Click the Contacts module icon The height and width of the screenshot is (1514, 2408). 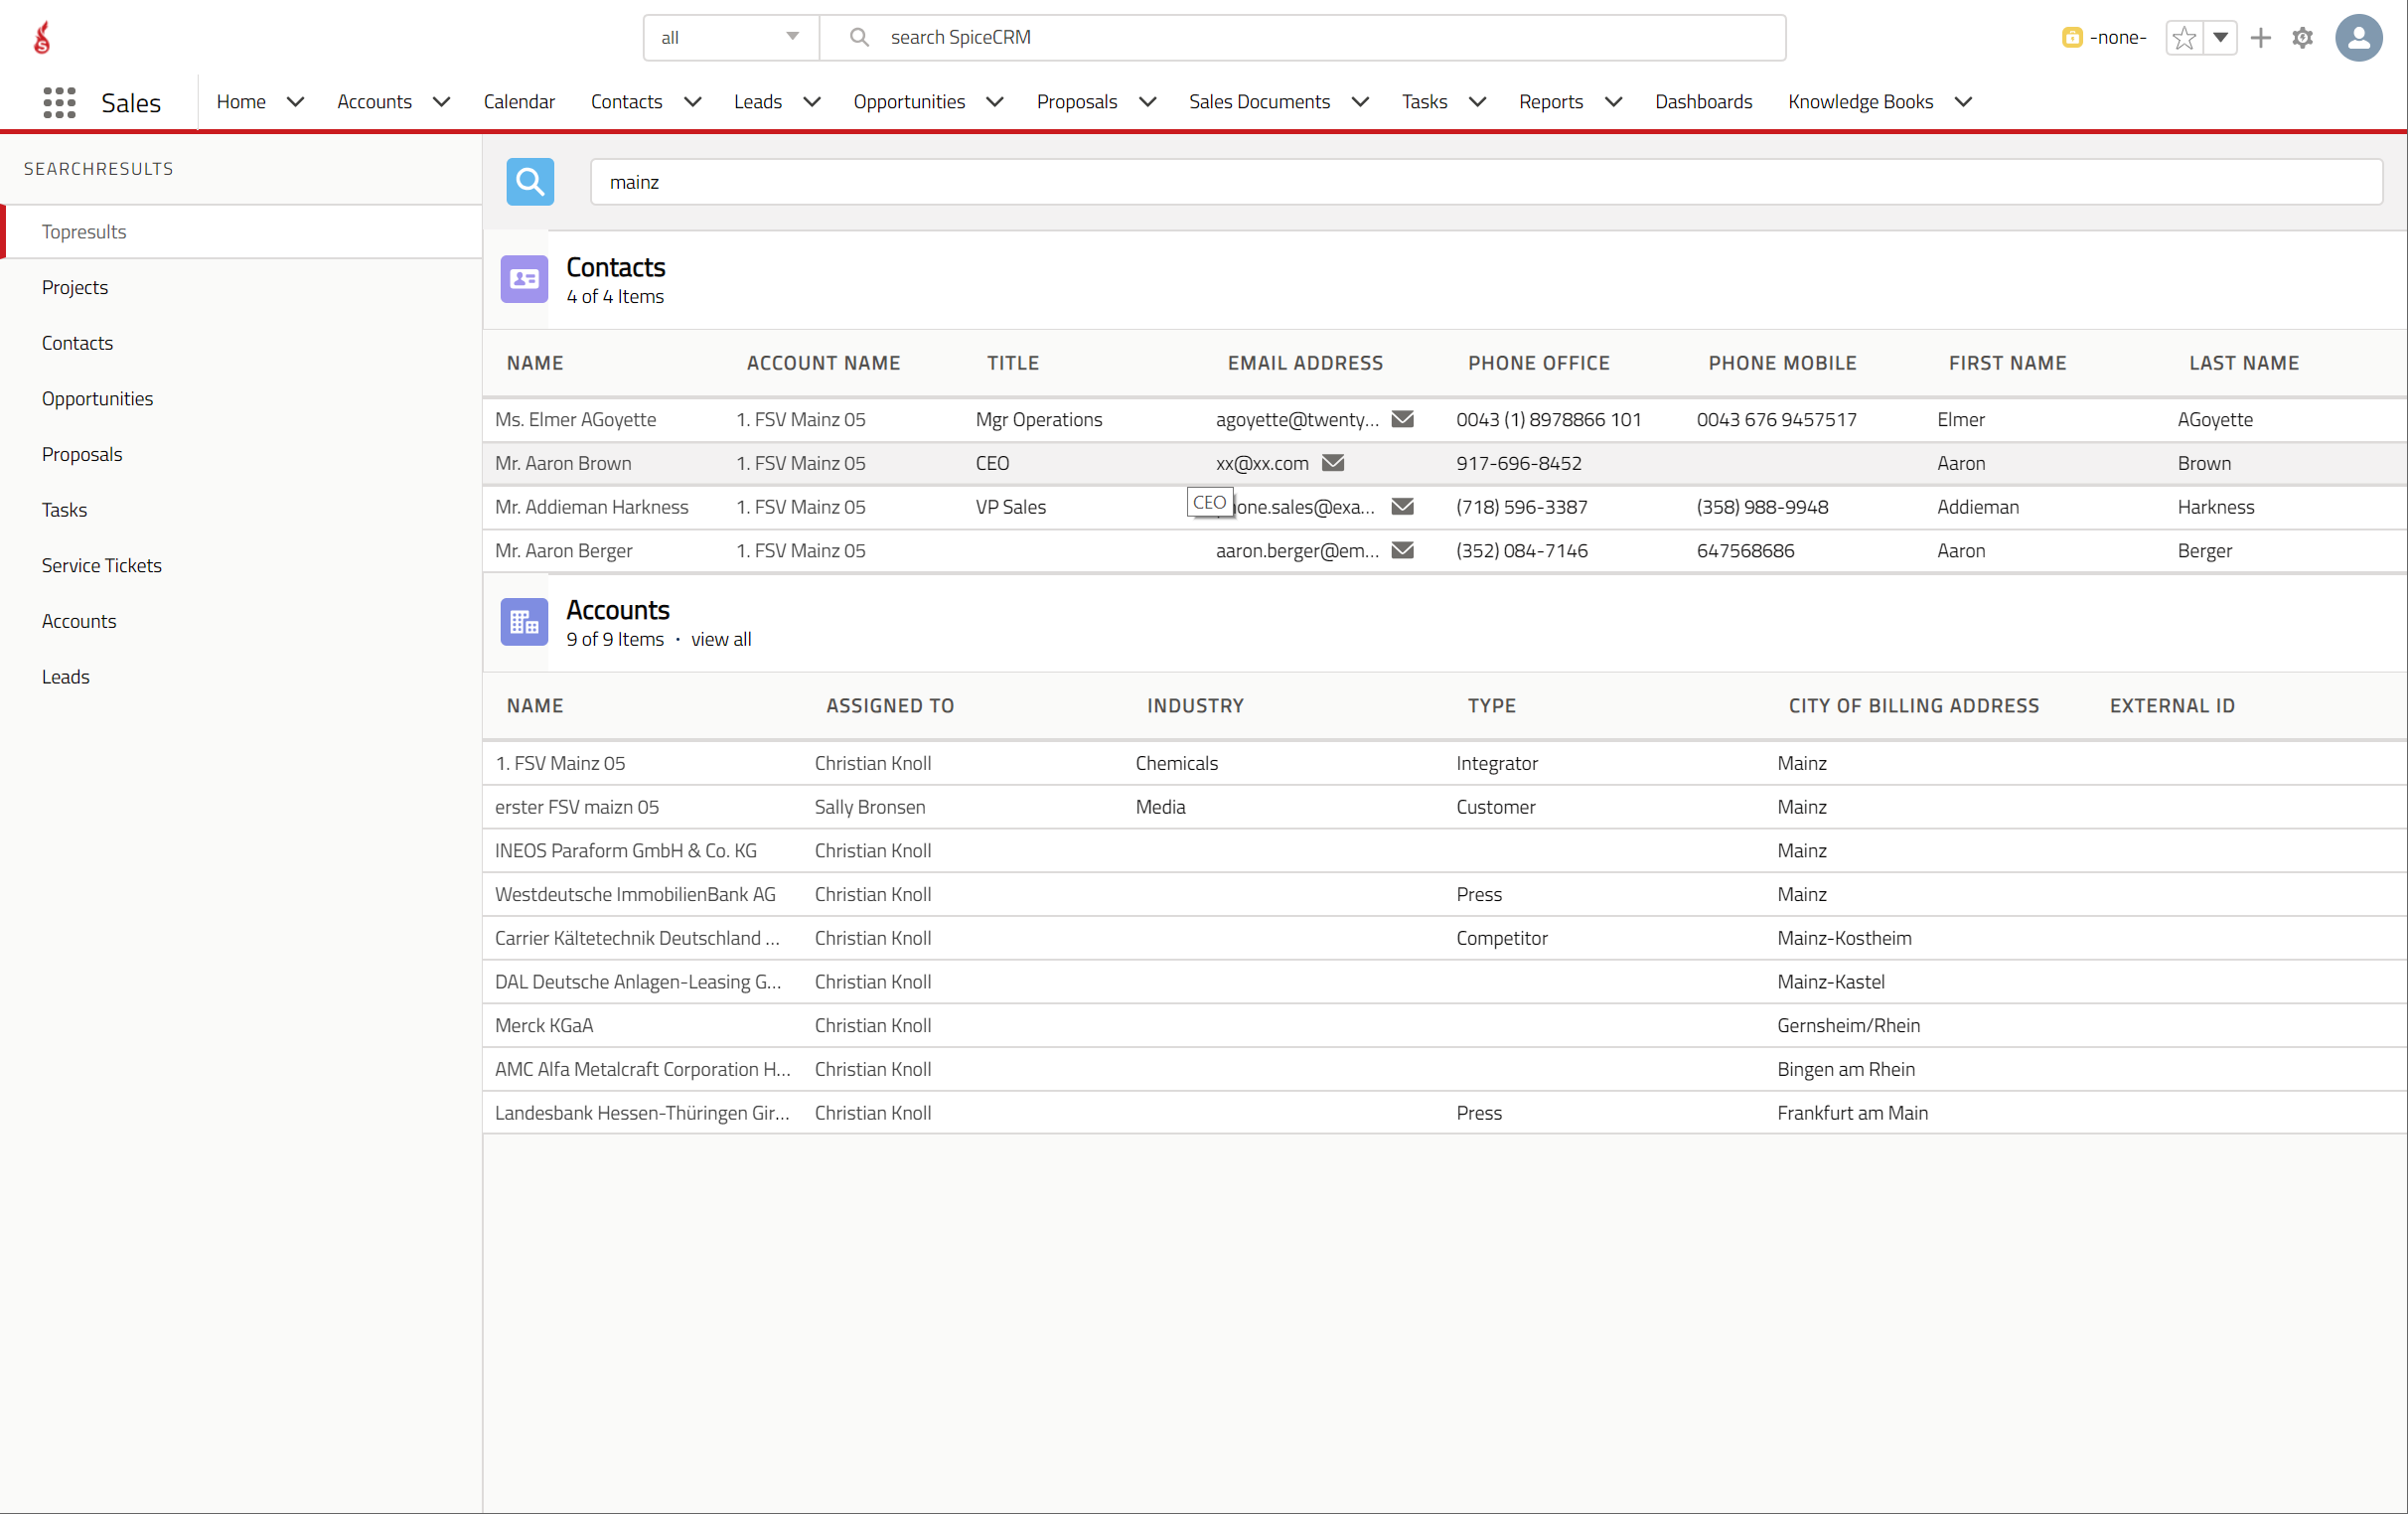tap(524, 279)
